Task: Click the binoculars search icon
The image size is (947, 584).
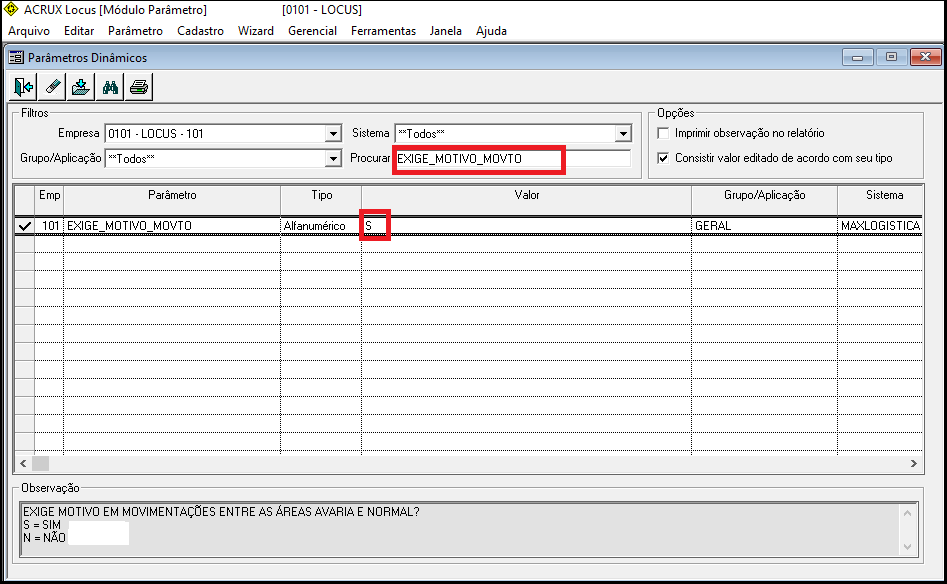Action: [x=110, y=87]
